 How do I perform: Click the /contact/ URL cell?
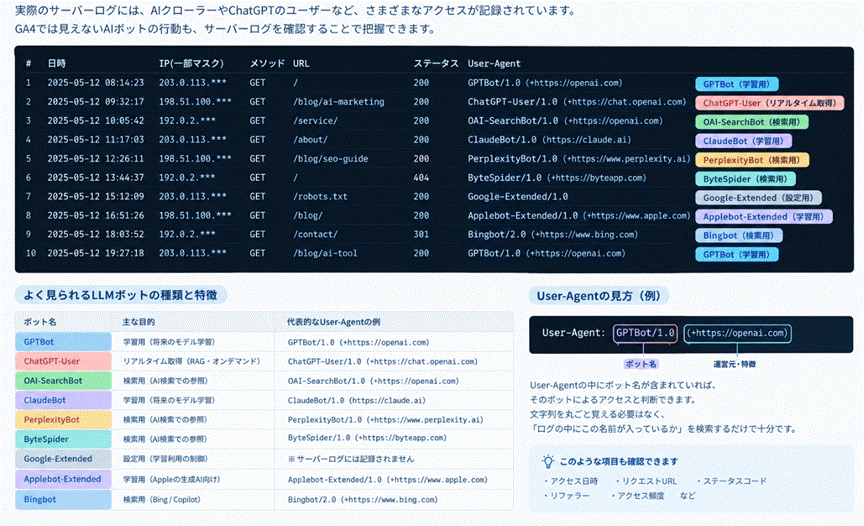(x=315, y=234)
